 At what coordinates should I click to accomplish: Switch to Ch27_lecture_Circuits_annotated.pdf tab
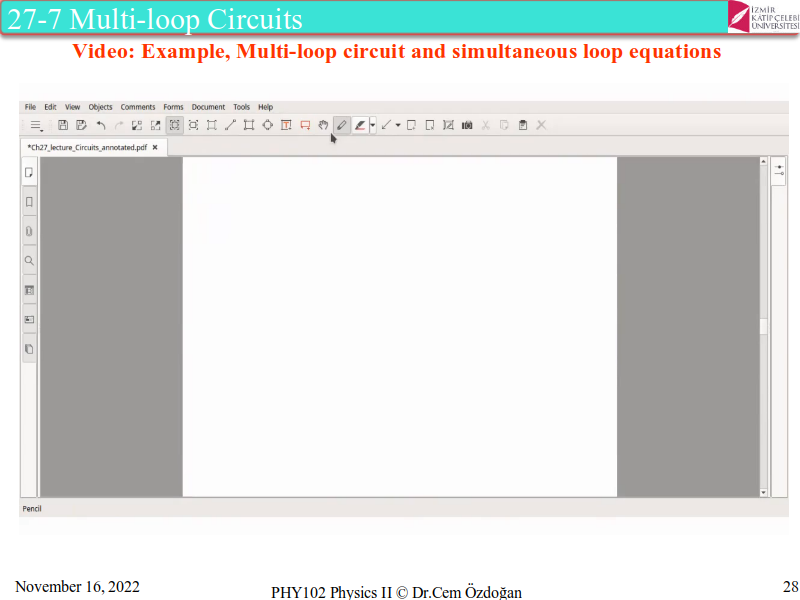pos(86,146)
